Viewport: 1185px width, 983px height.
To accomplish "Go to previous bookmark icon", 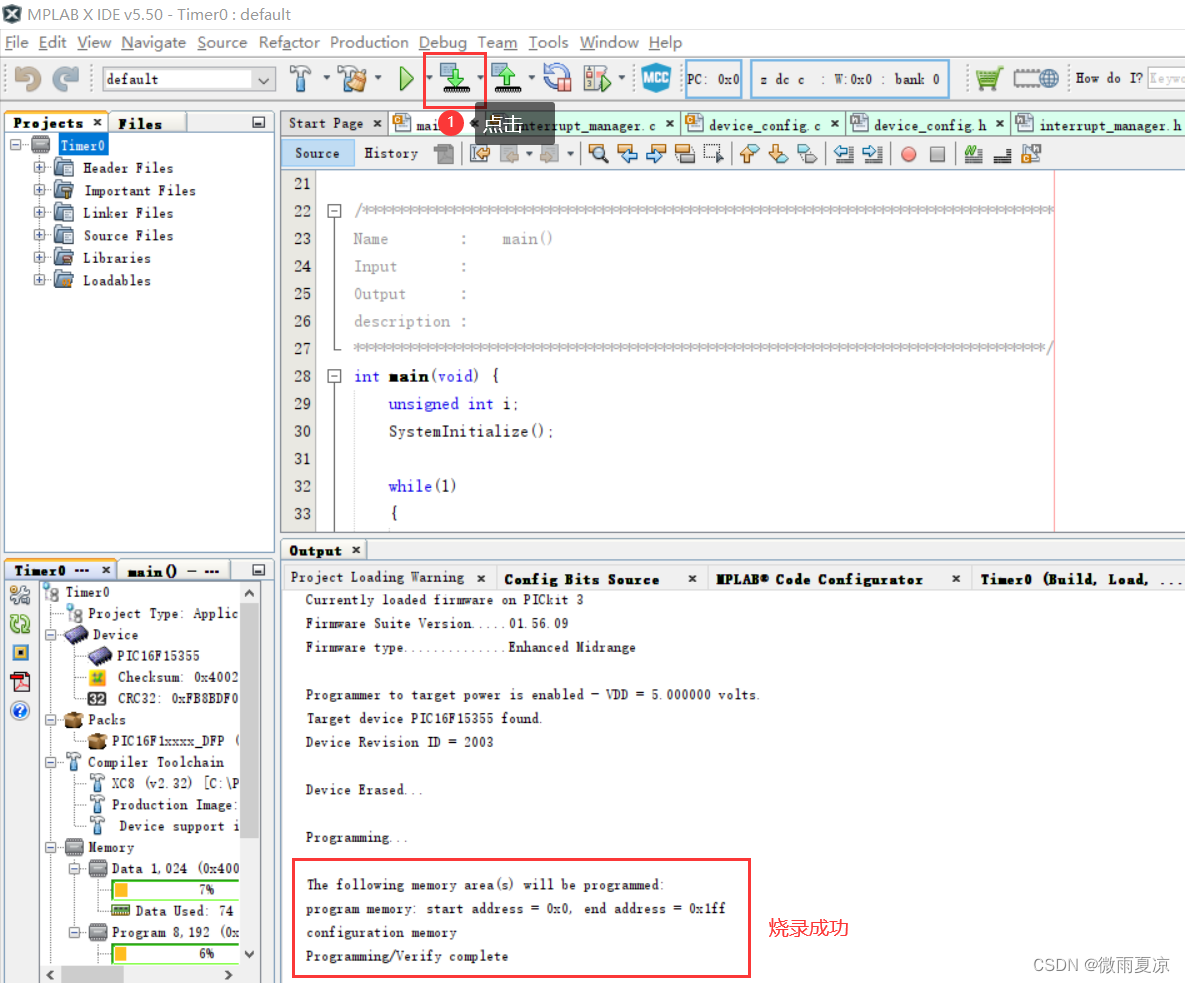I will click(x=749, y=154).
